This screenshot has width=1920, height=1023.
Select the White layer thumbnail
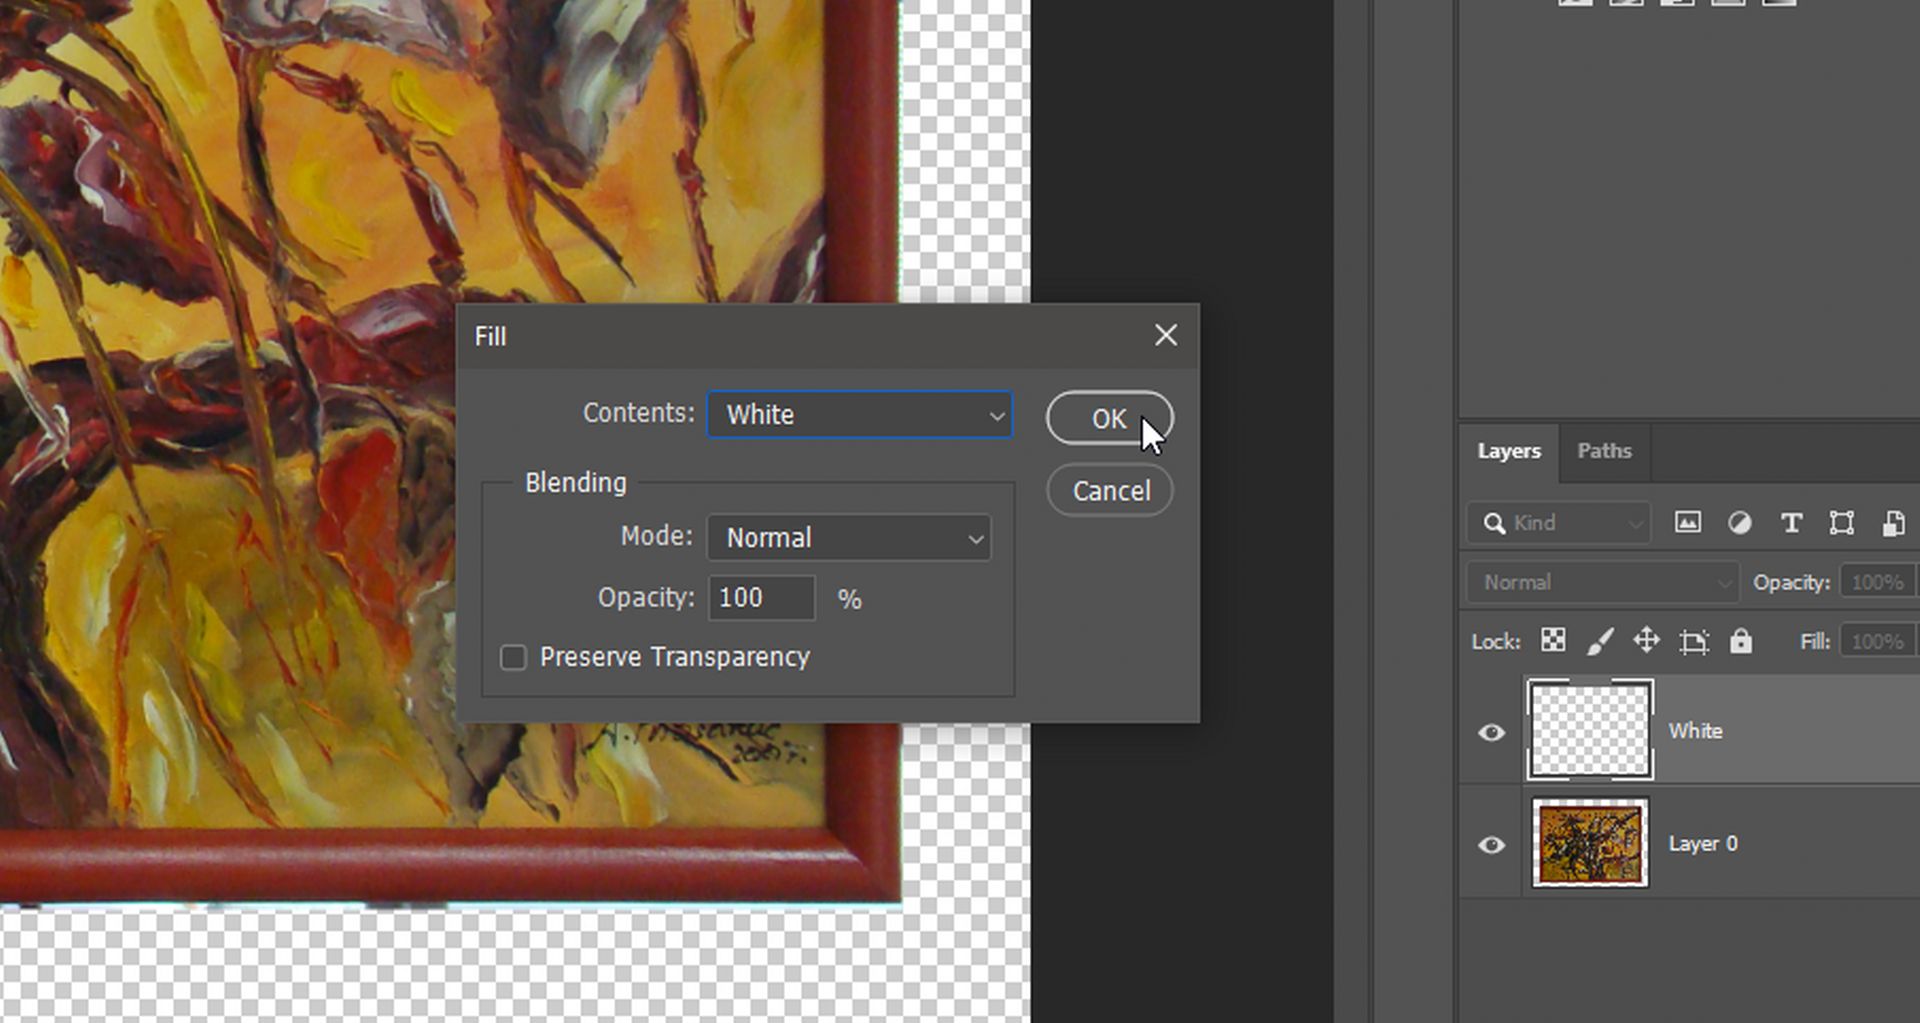1590,730
